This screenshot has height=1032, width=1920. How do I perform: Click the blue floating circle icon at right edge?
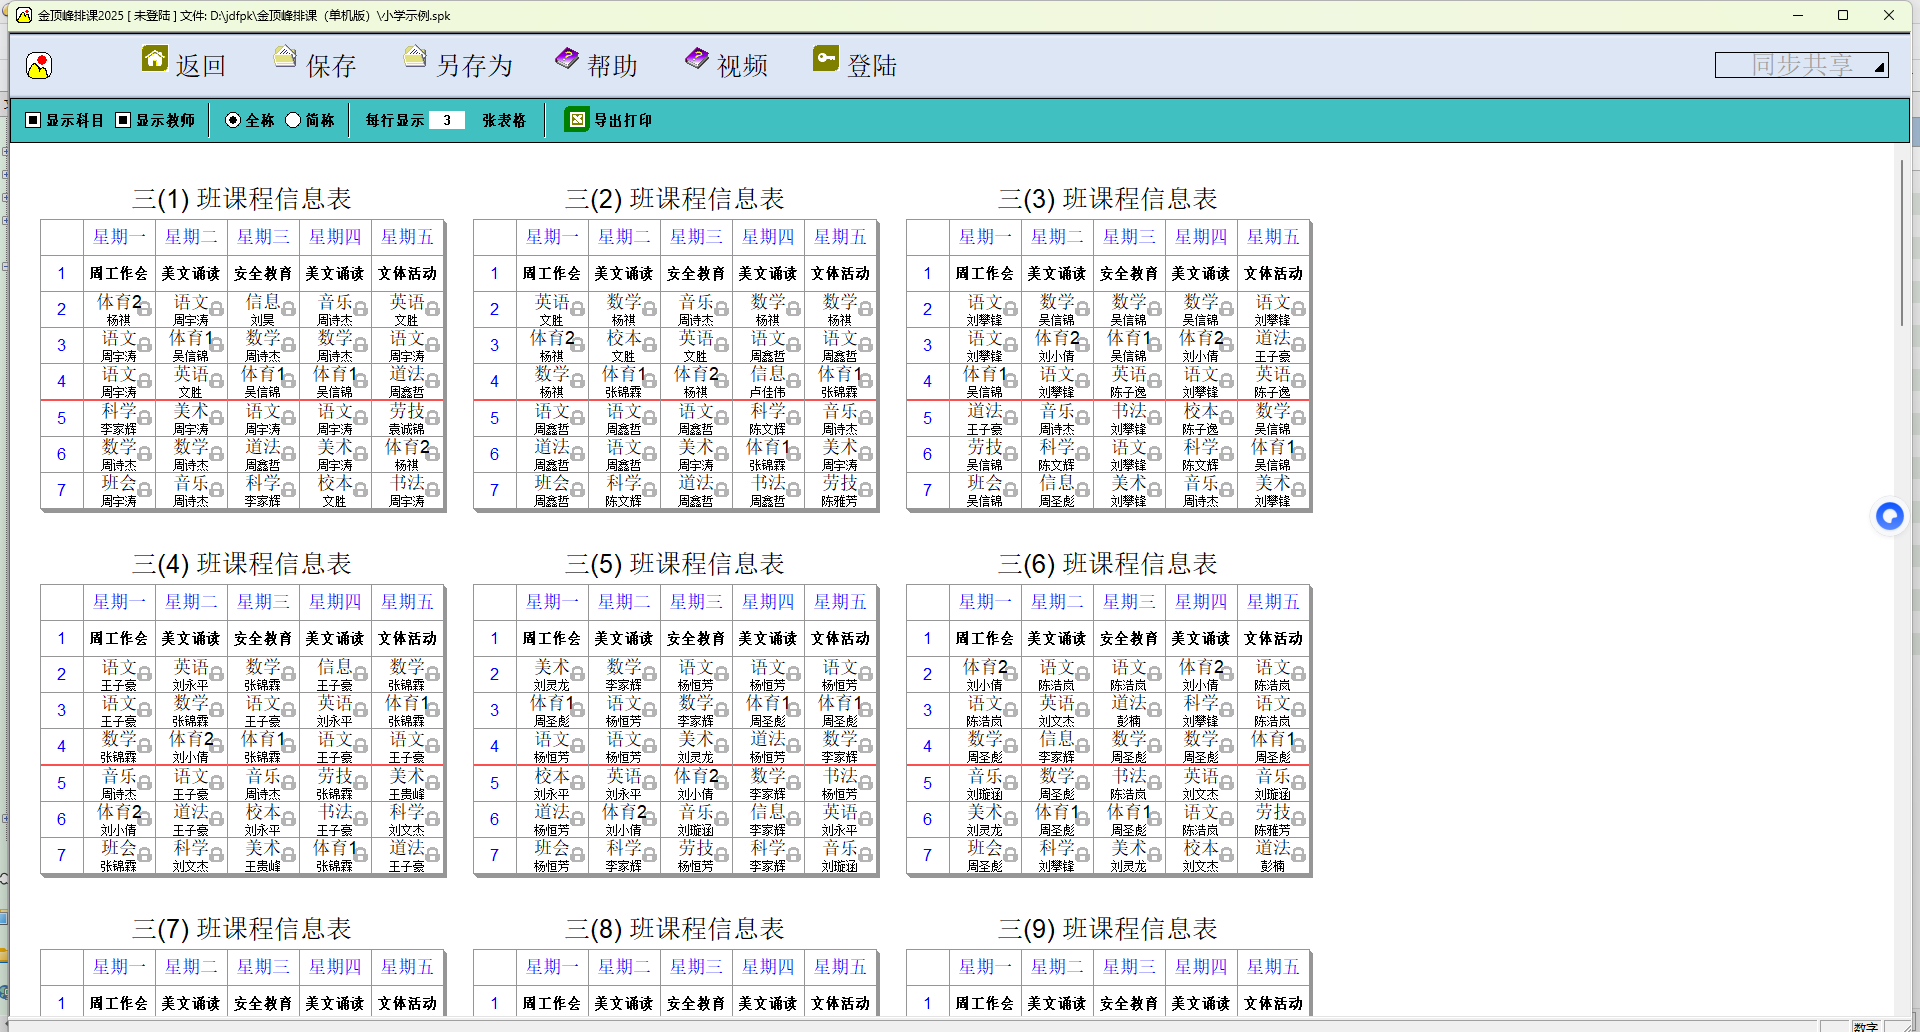pyautogui.click(x=1889, y=516)
